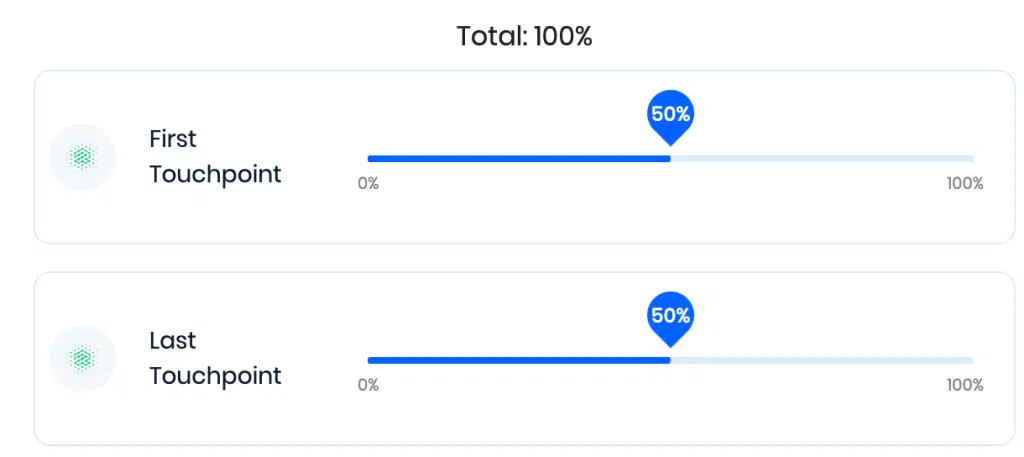
Task: Click the right end of First Touchpoint slider track
Action: tap(972, 159)
